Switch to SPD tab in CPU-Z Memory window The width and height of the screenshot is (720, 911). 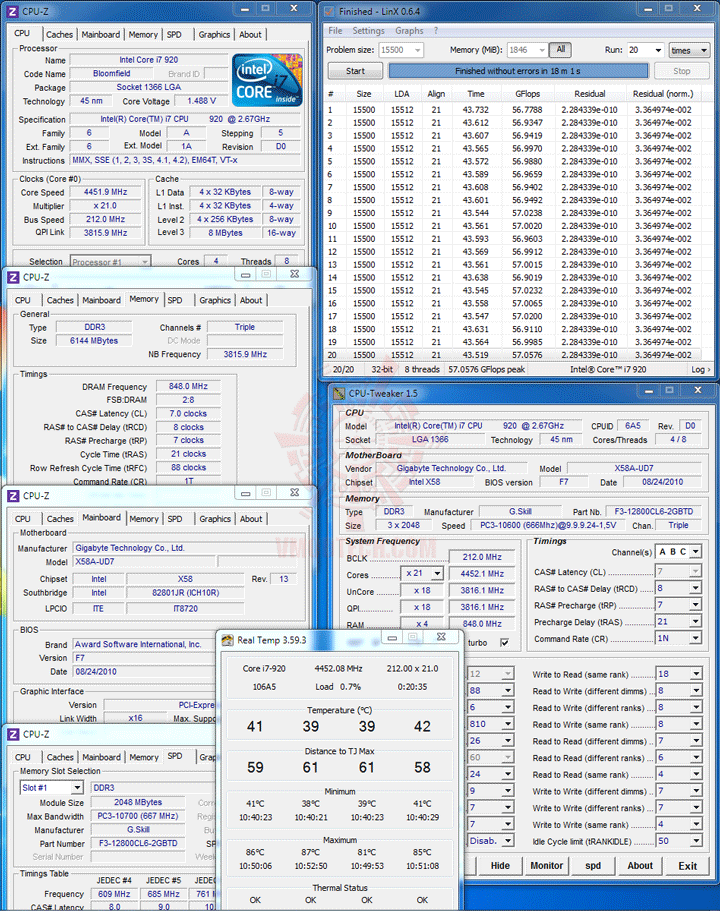175,300
